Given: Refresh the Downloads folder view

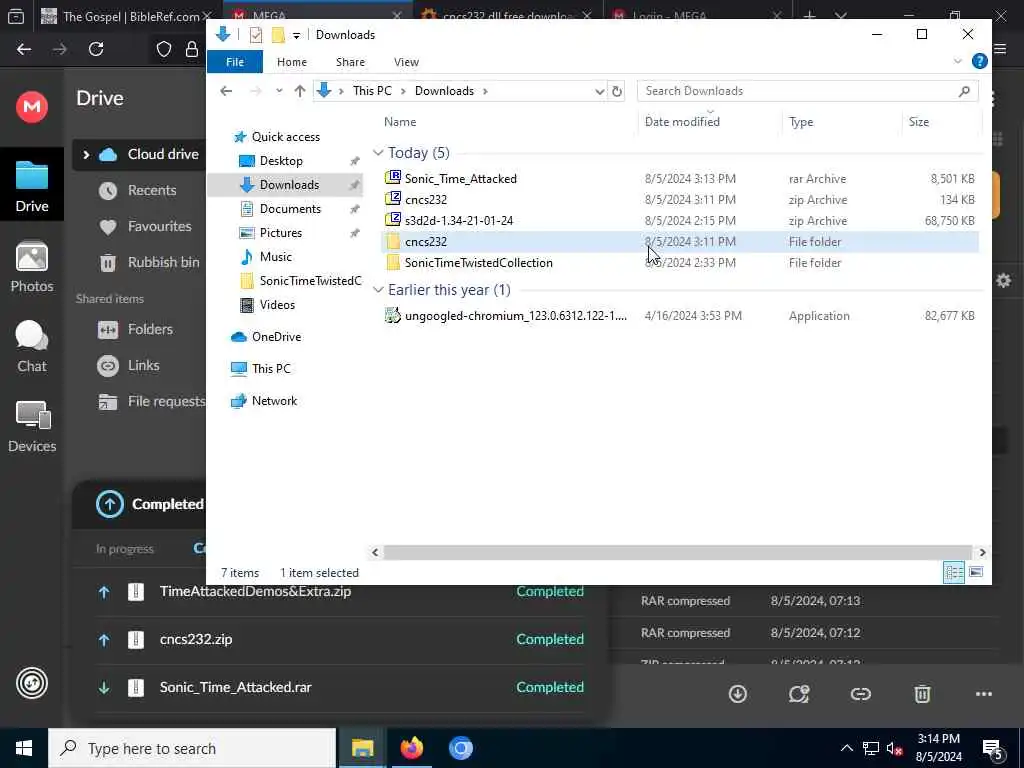Looking at the screenshot, I should coord(616,91).
